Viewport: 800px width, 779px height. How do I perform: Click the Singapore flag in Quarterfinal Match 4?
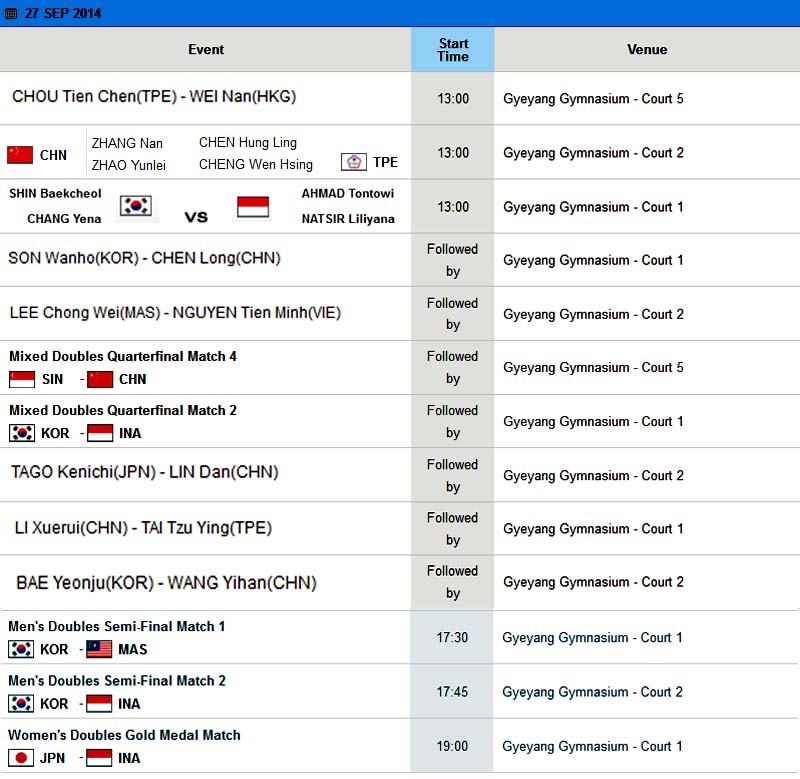22,379
